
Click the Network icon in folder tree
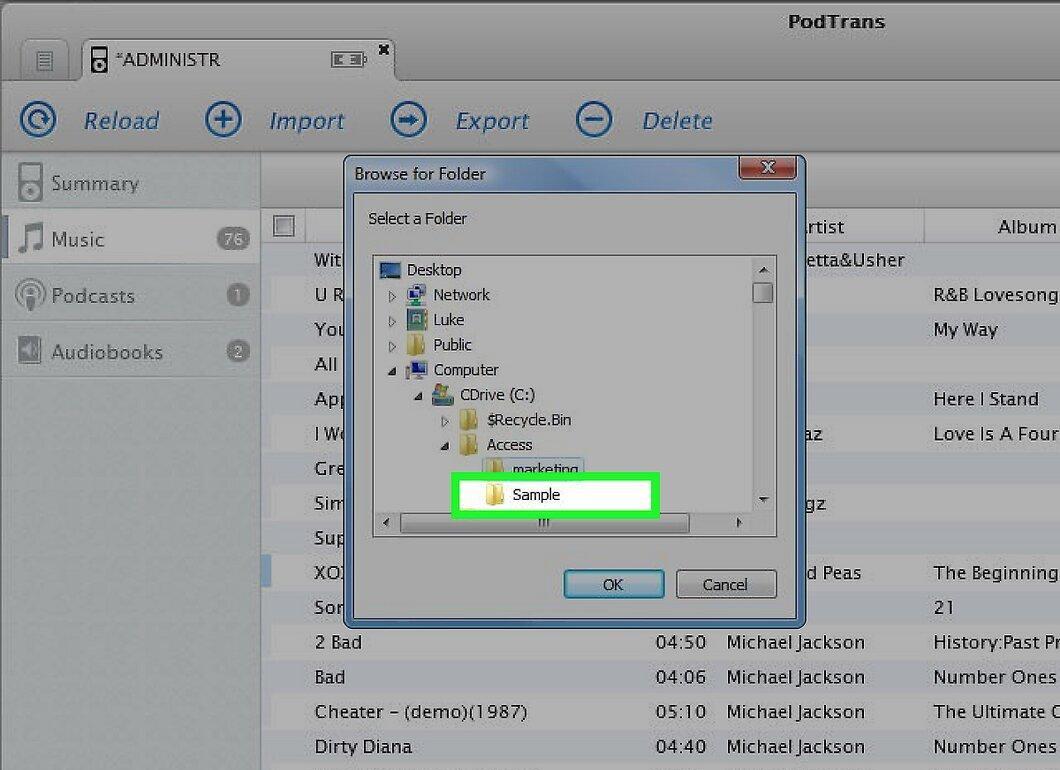[x=416, y=295]
